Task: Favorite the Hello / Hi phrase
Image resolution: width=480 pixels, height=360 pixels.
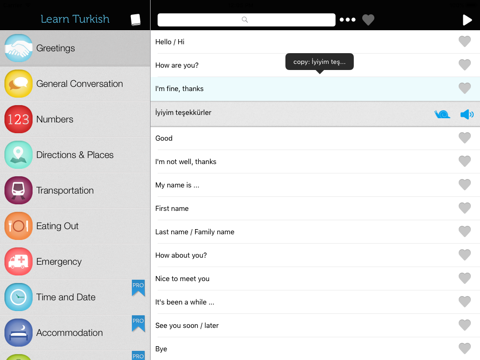Action: [465, 42]
